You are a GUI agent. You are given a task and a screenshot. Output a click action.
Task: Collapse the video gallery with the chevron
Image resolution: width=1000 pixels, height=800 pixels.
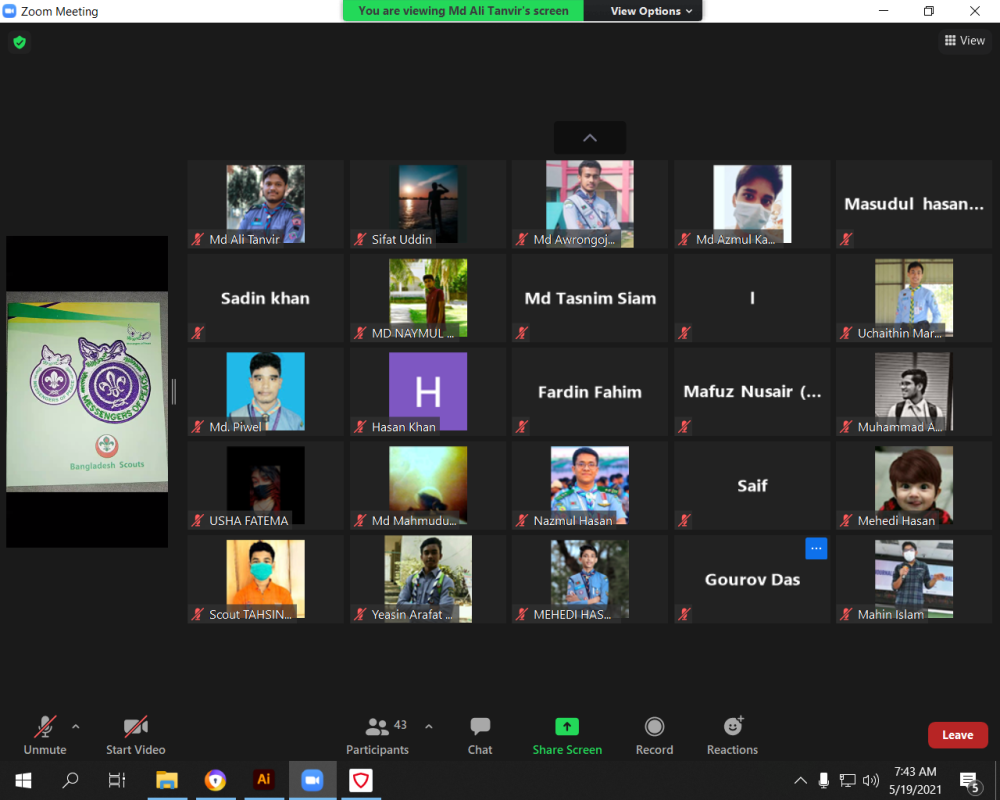click(x=589, y=138)
